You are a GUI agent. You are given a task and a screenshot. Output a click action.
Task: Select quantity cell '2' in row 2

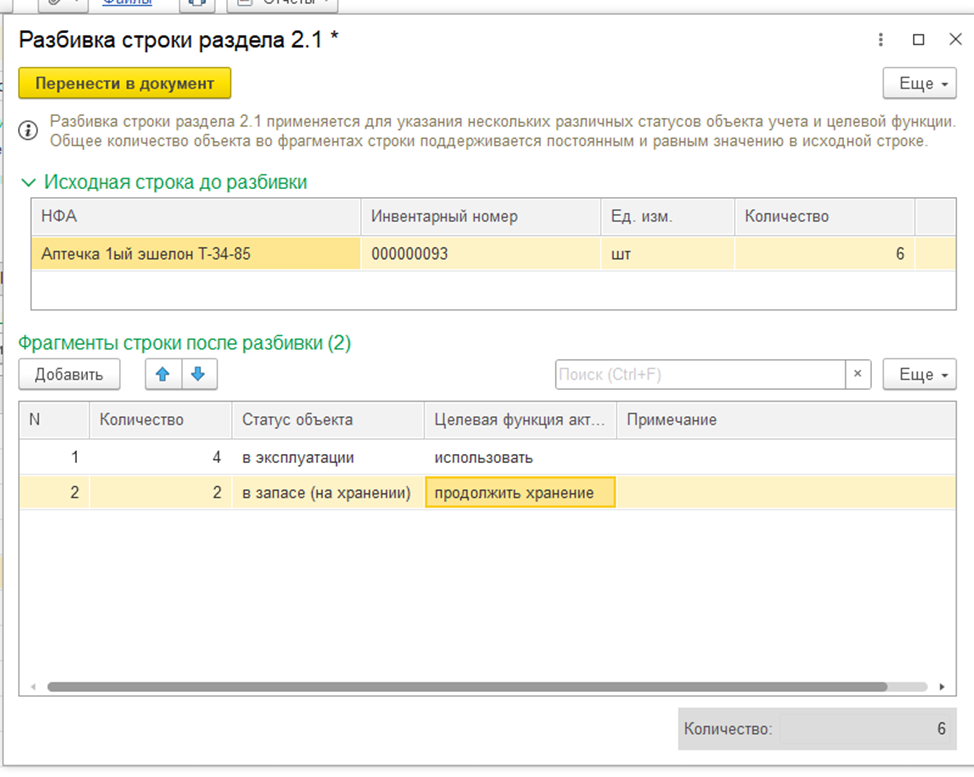point(160,493)
